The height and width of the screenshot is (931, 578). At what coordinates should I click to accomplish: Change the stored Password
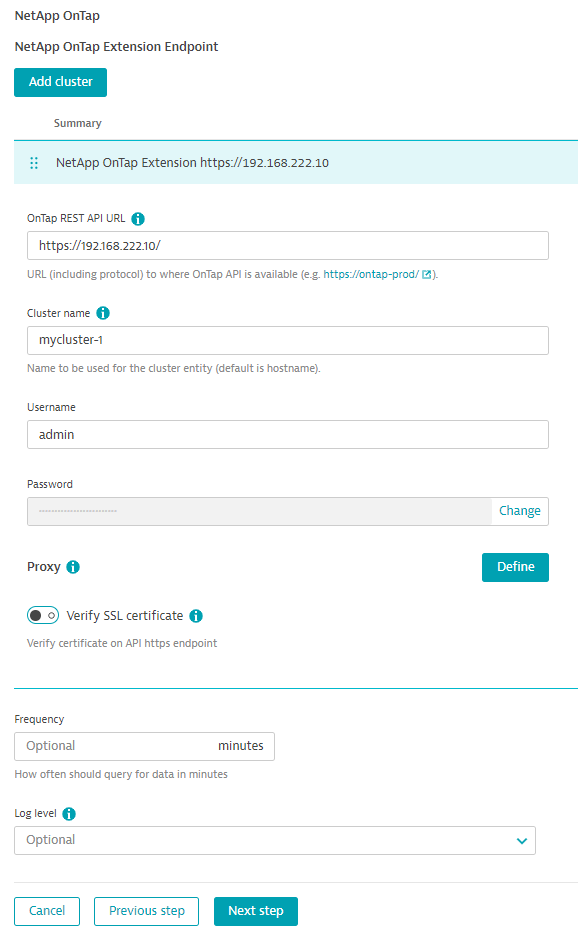(x=519, y=510)
